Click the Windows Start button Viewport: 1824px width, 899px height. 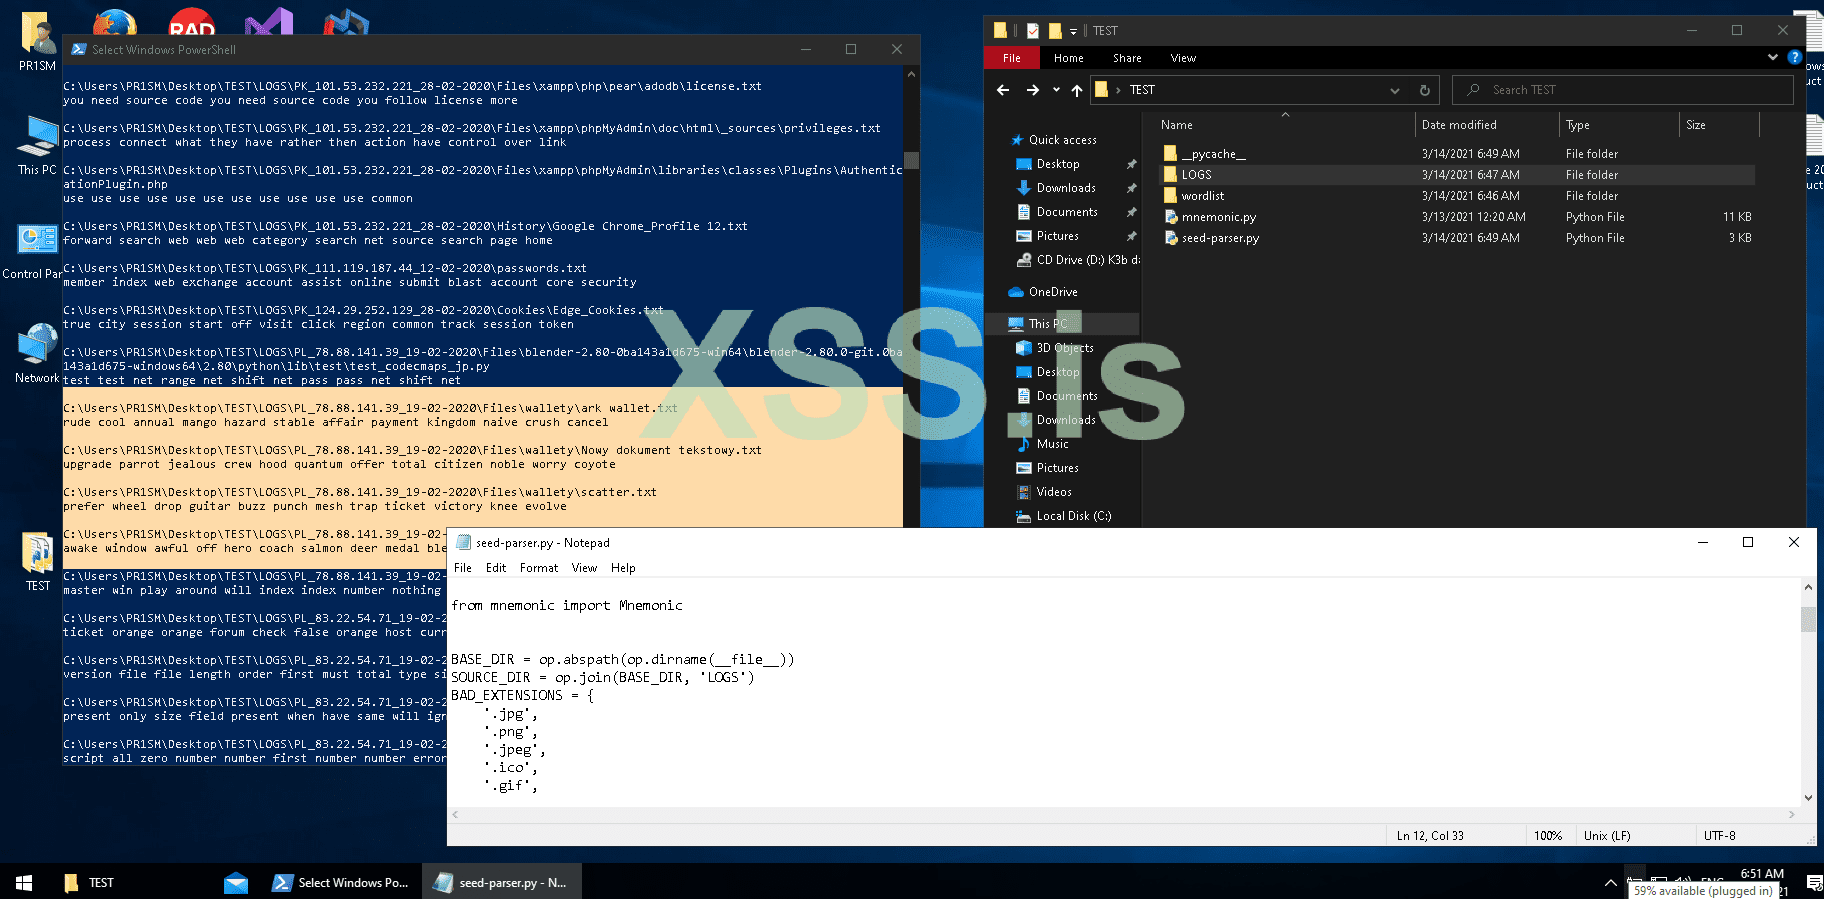pos(24,882)
